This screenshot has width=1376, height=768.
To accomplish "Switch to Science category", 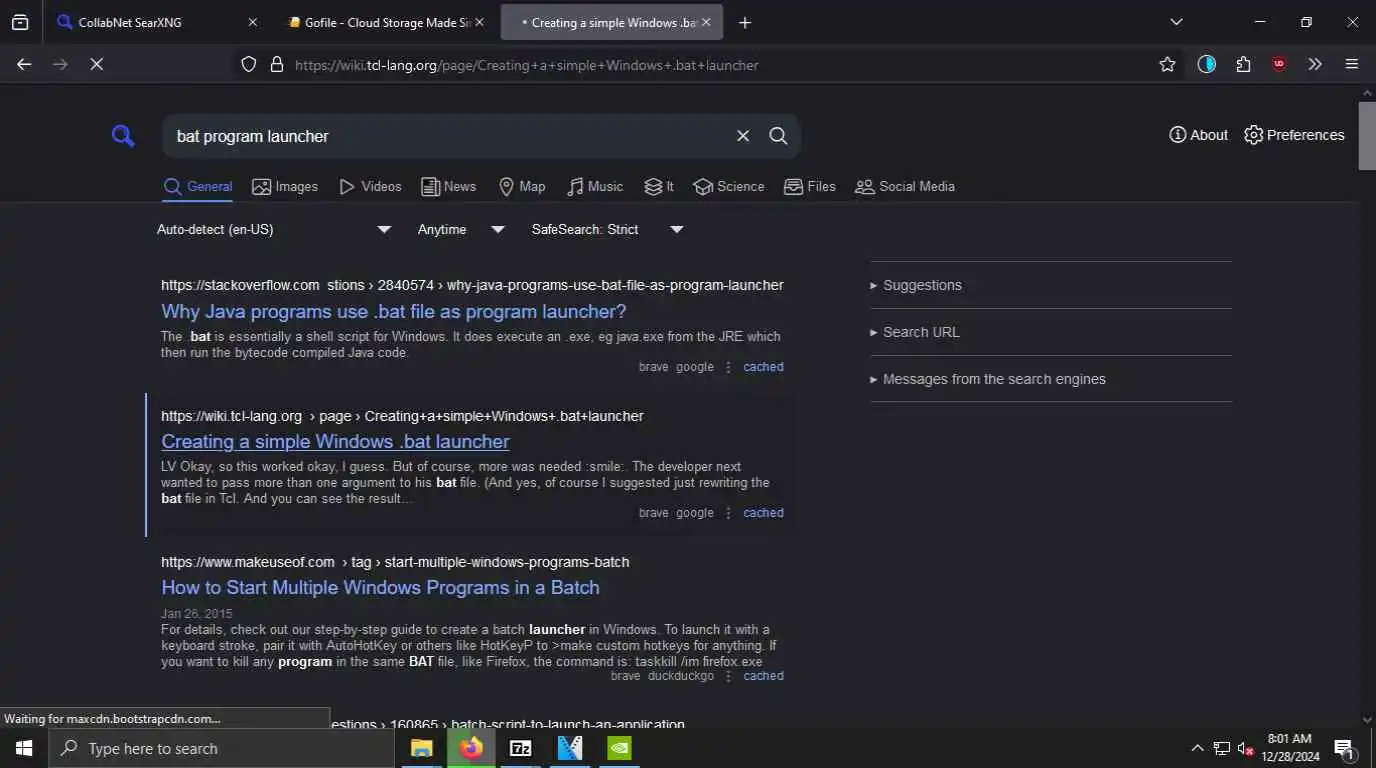I will click(x=729, y=187).
